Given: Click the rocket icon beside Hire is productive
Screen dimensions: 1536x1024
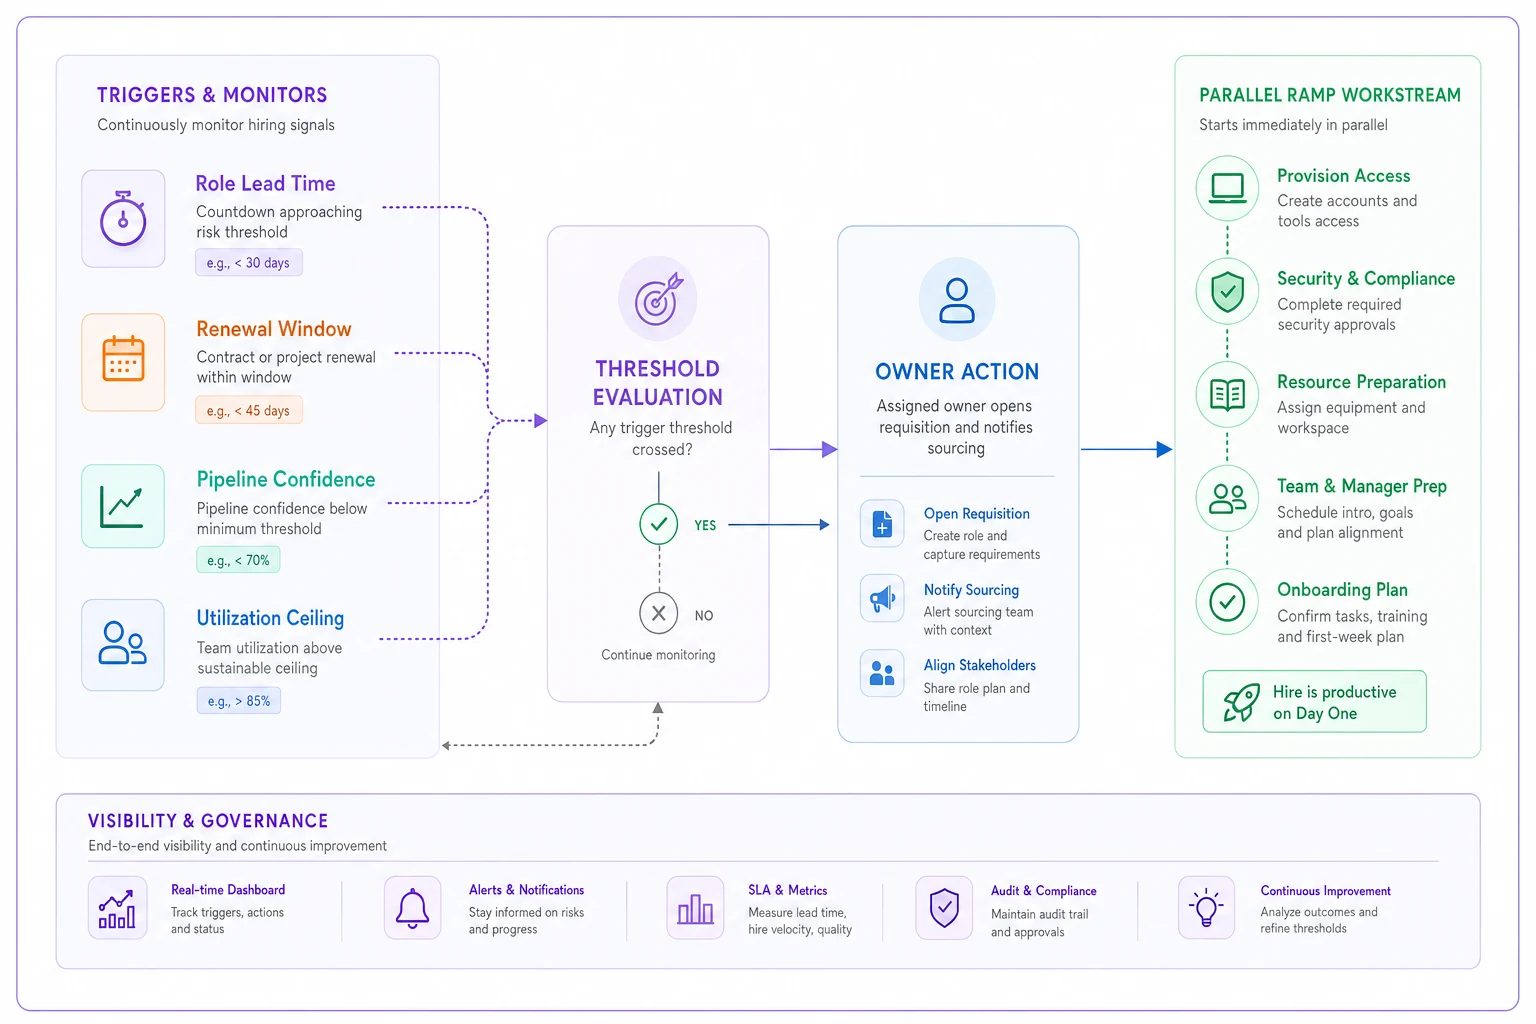Looking at the screenshot, I should [x=1241, y=702].
